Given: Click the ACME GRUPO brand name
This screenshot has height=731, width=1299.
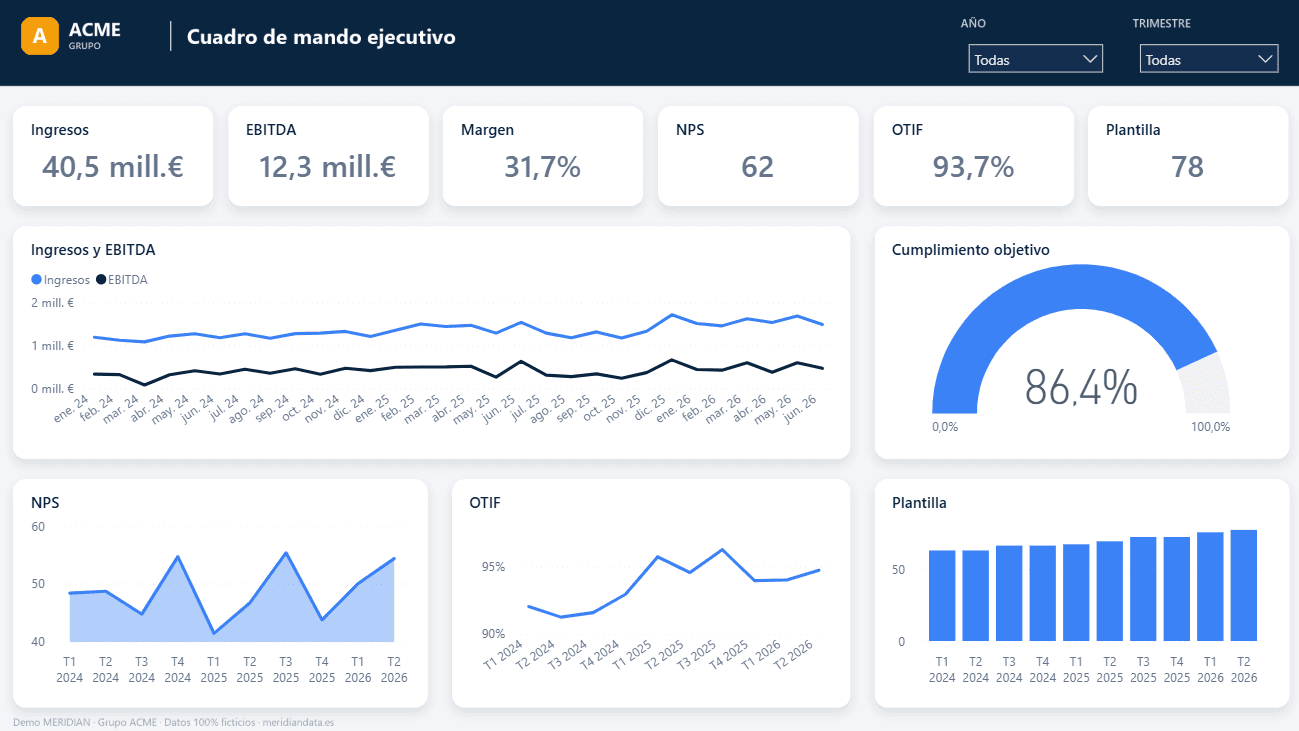Looking at the screenshot, I should [x=95, y=36].
